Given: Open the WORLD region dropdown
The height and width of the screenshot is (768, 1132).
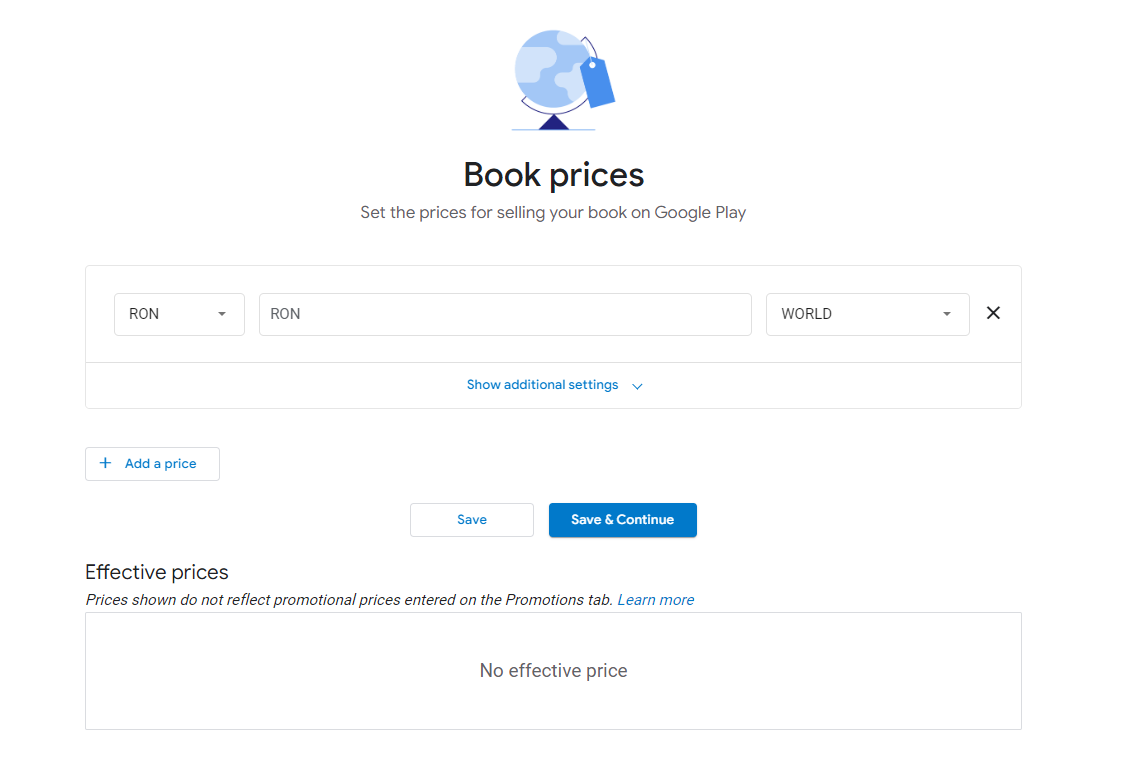Looking at the screenshot, I should pos(867,313).
